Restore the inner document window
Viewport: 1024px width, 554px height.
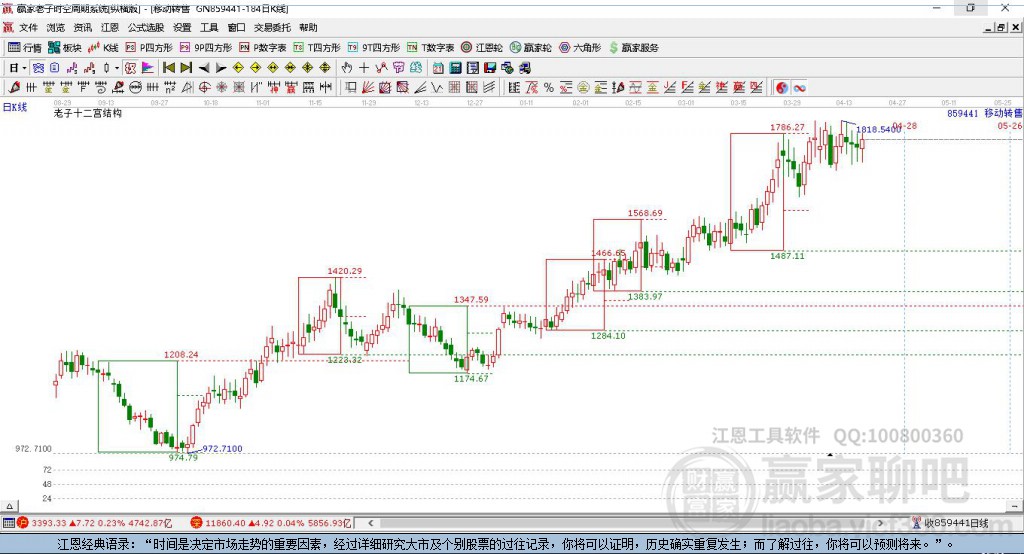pyautogui.click(x=1001, y=27)
